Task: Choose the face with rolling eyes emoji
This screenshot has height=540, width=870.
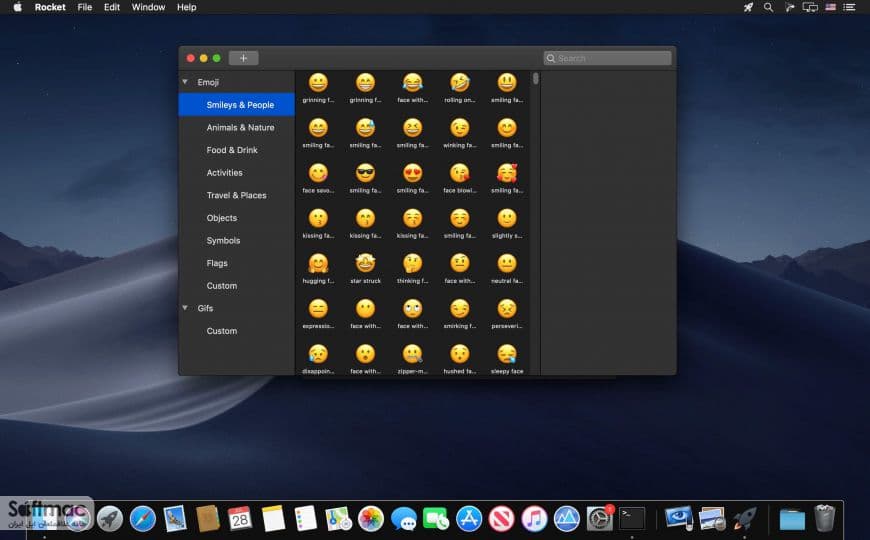Action: tap(412, 309)
